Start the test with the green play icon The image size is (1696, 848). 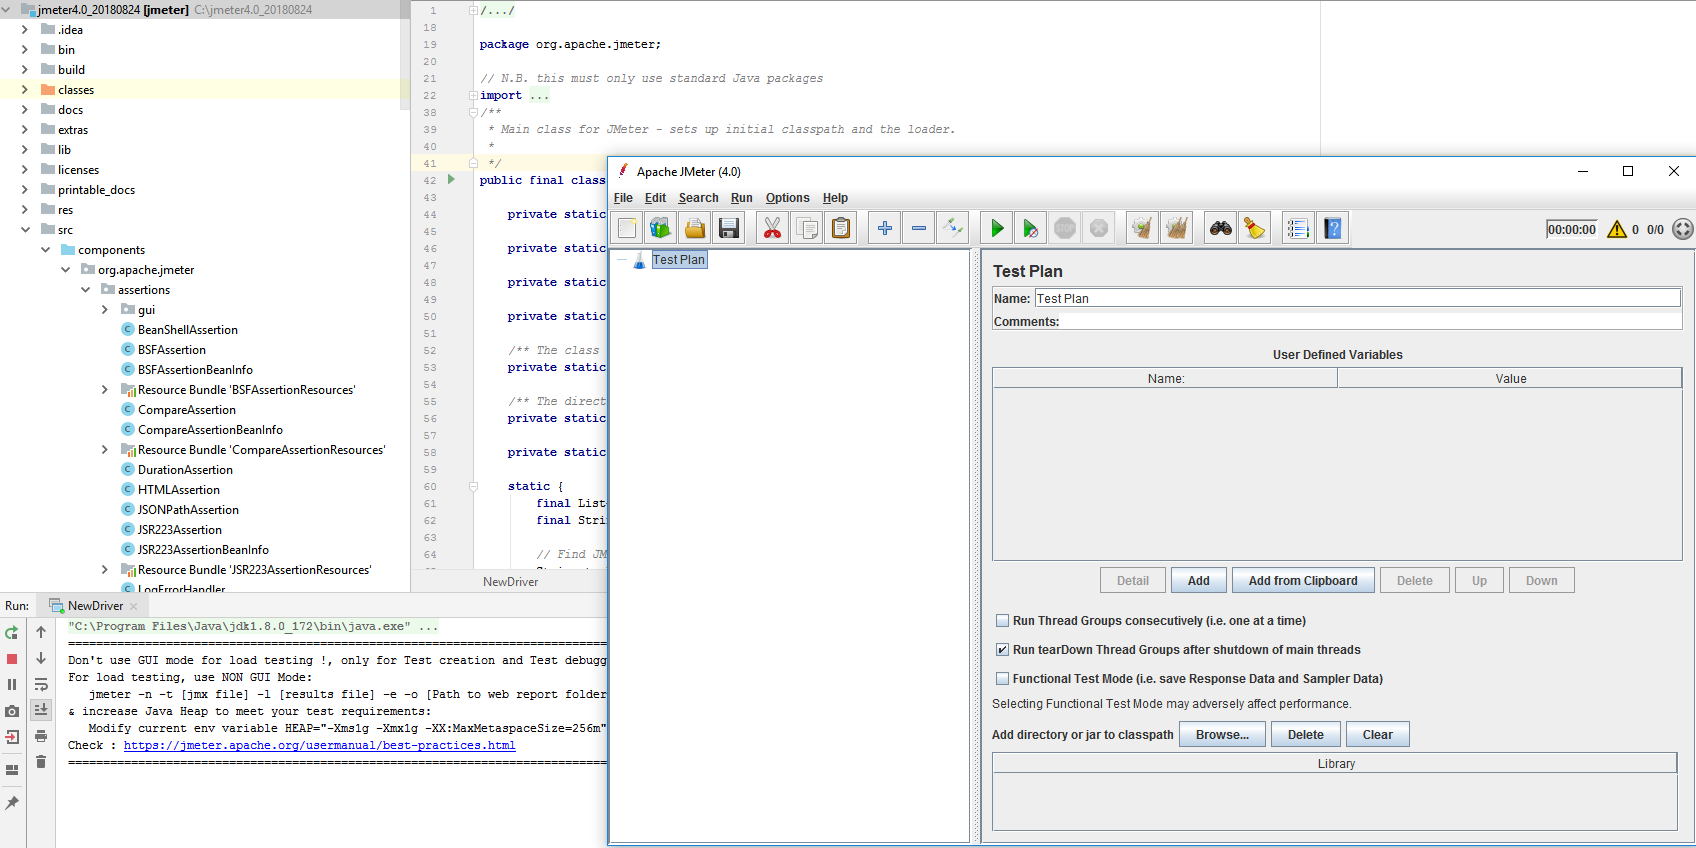click(997, 228)
